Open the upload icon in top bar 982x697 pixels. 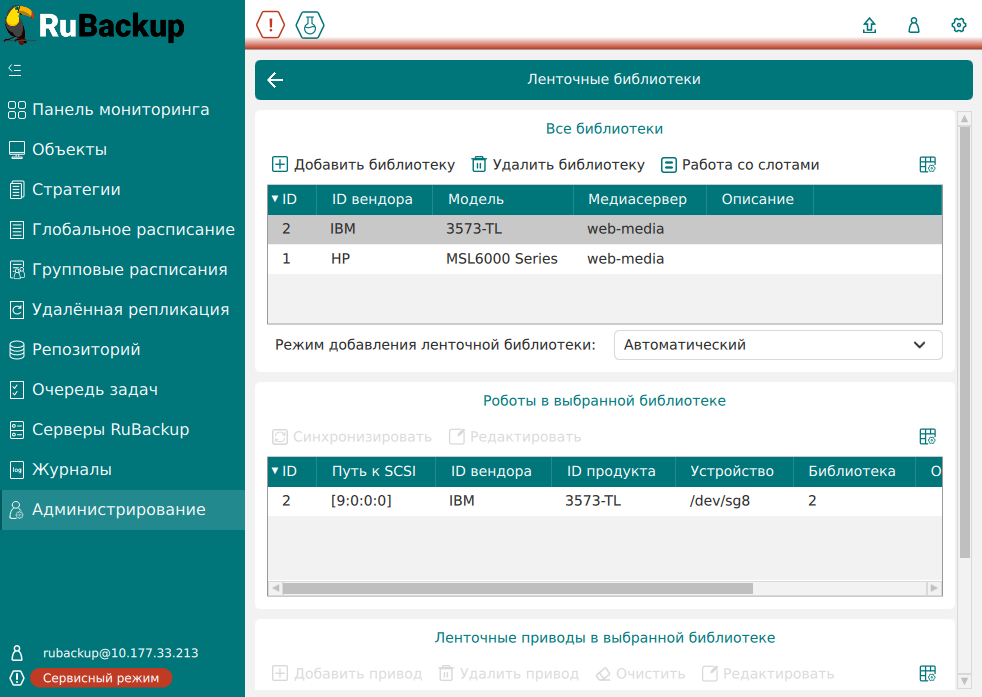869,26
